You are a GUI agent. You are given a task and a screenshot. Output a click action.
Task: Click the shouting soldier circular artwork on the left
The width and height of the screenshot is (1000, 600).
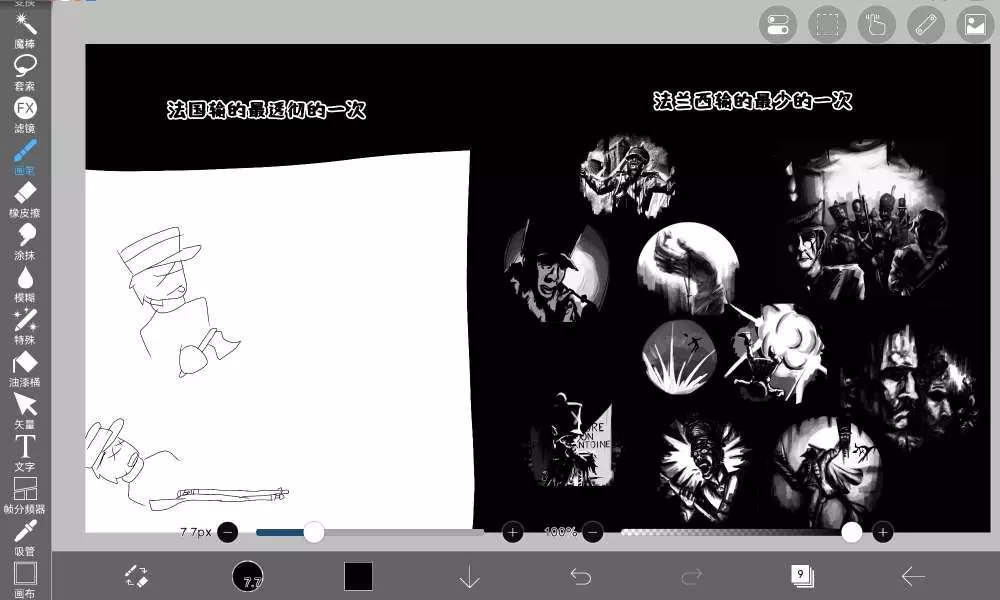[556, 270]
